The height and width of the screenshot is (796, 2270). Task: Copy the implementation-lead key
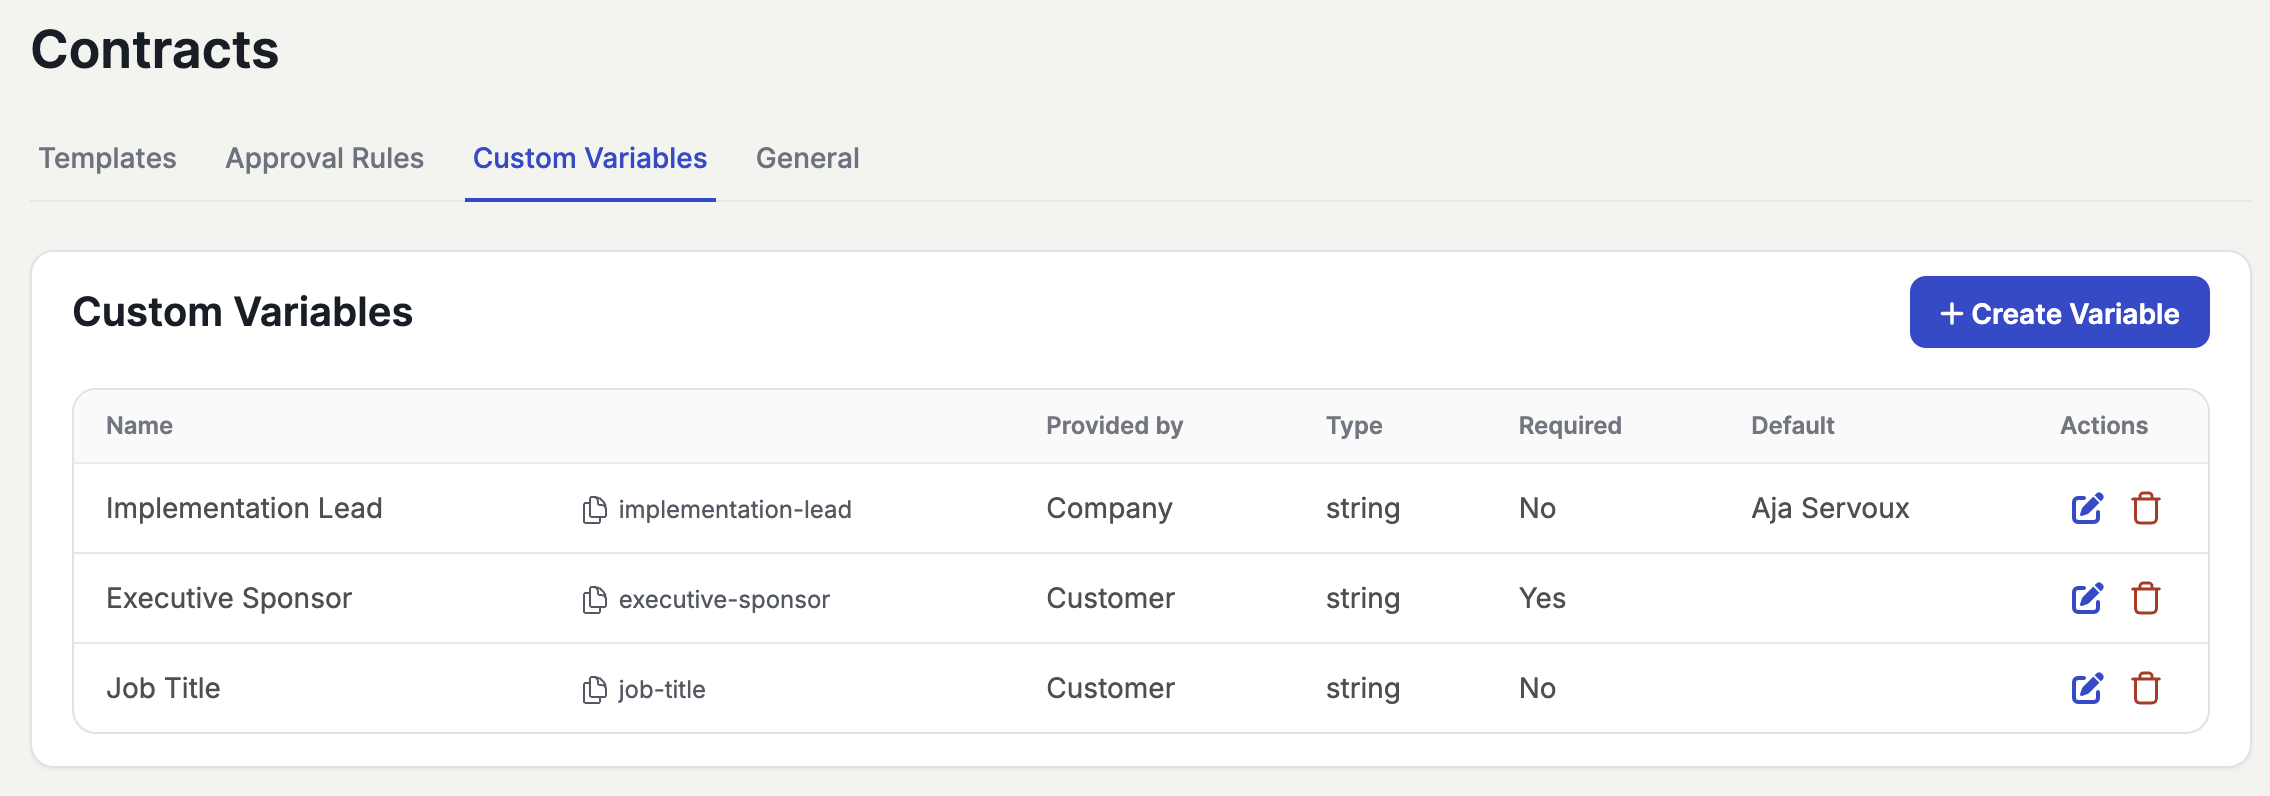594,510
